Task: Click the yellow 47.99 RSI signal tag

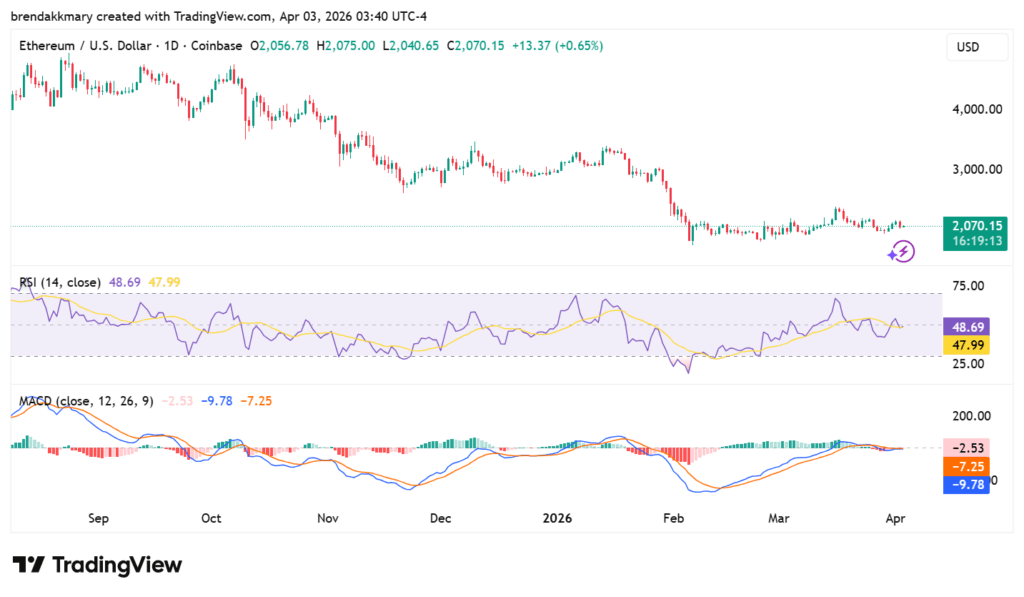Action: click(x=967, y=344)
